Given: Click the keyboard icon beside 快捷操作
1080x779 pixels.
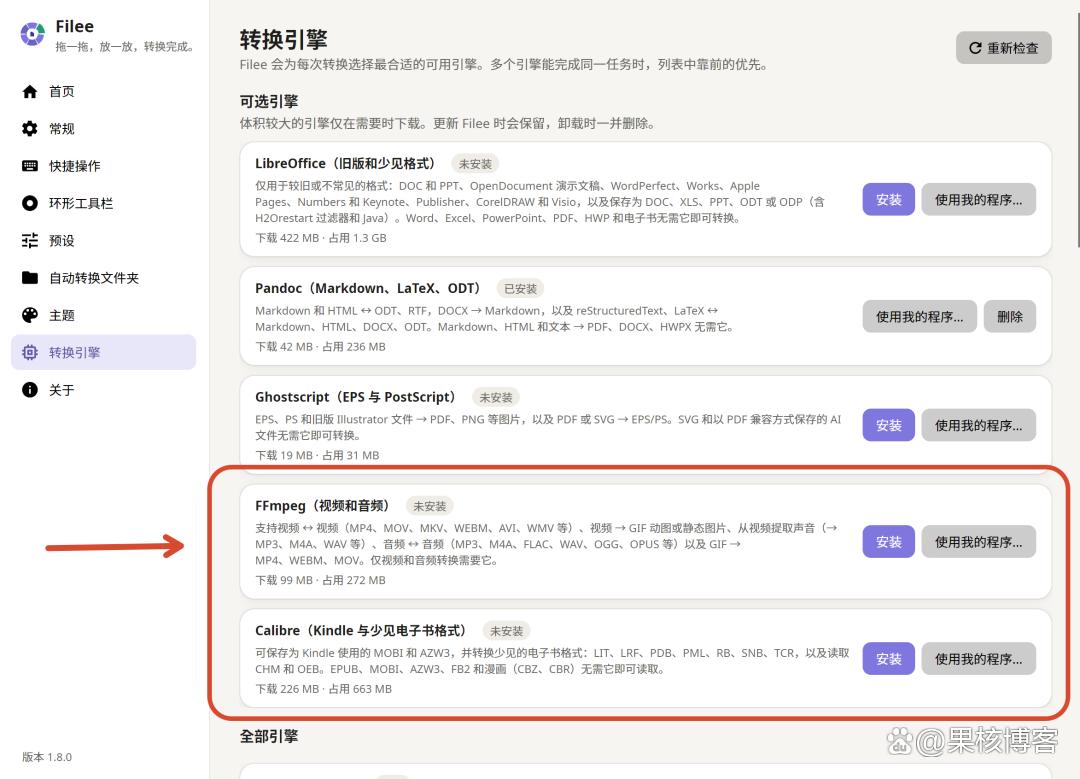Looking at the screenshot, I should pos(30,166).
